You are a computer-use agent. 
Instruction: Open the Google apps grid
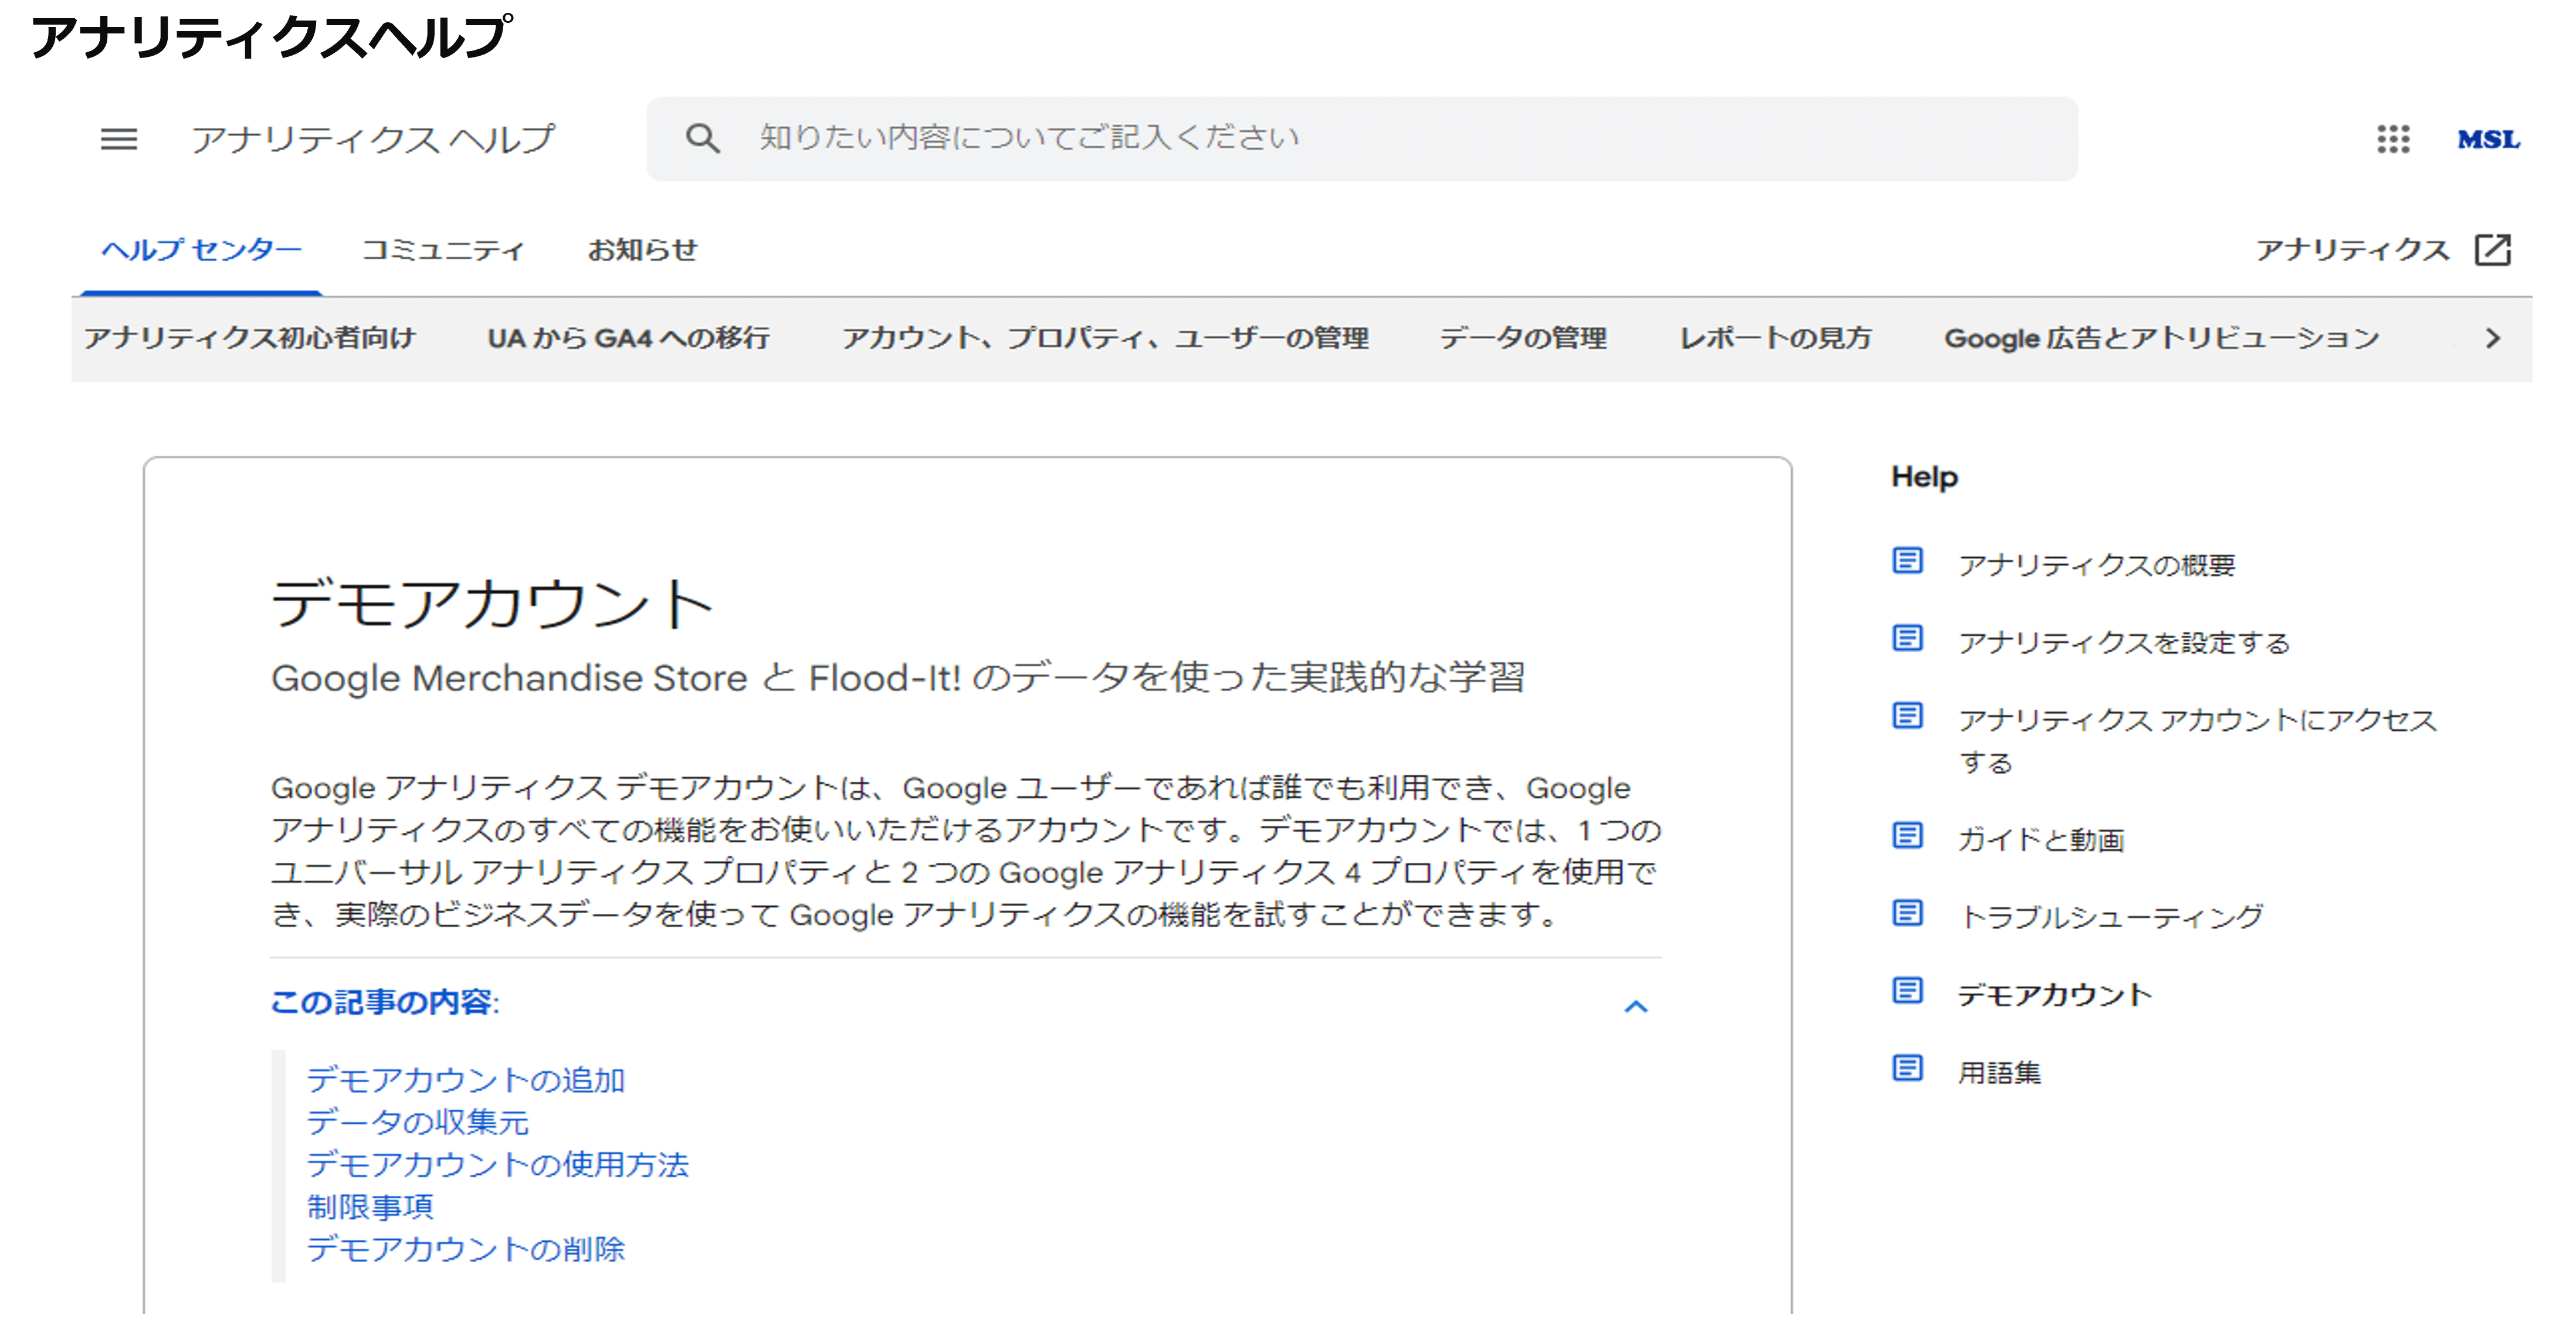[x=2393, y=139]
